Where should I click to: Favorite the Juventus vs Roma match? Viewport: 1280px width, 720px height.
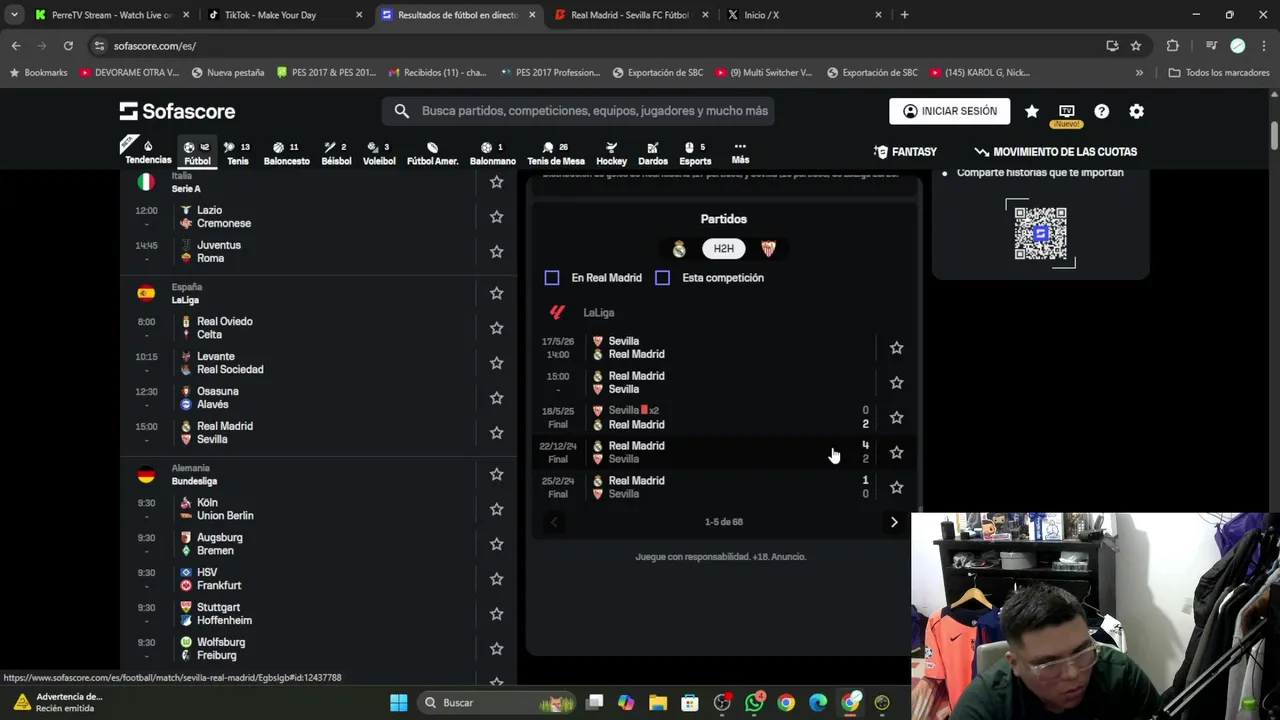click(x=496, y=252)
